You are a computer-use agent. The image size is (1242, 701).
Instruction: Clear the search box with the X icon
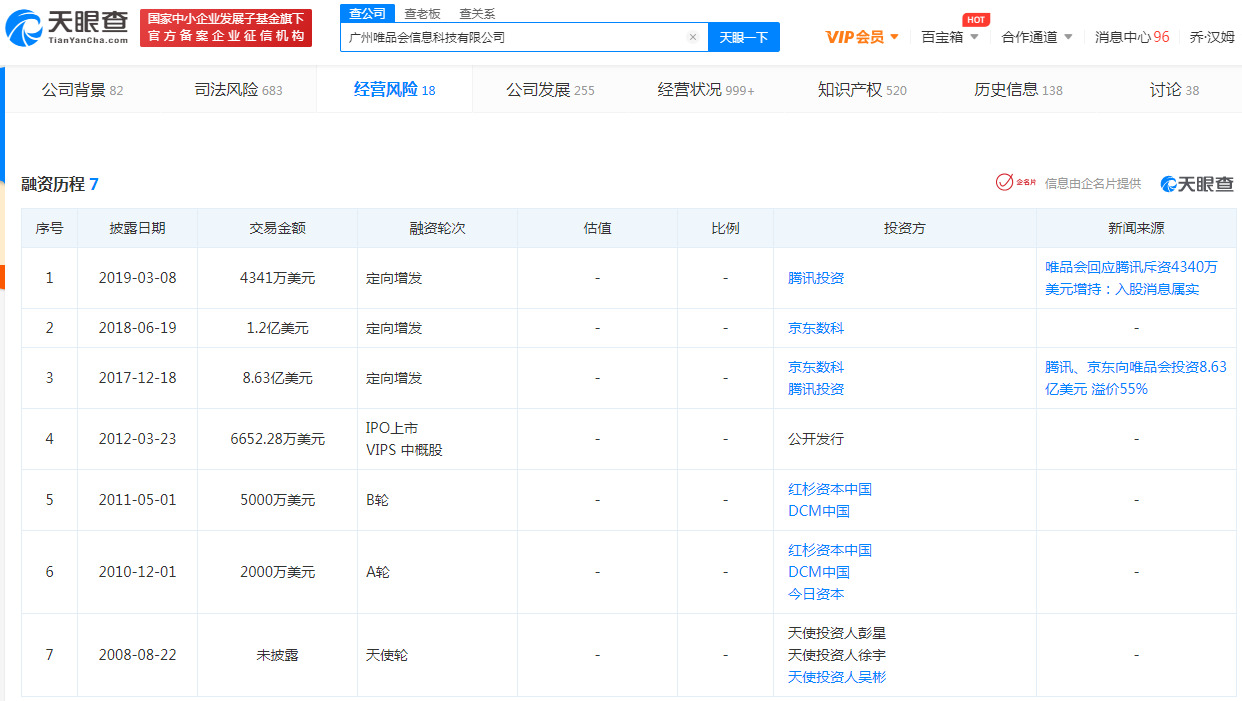[x=693, y=37]
